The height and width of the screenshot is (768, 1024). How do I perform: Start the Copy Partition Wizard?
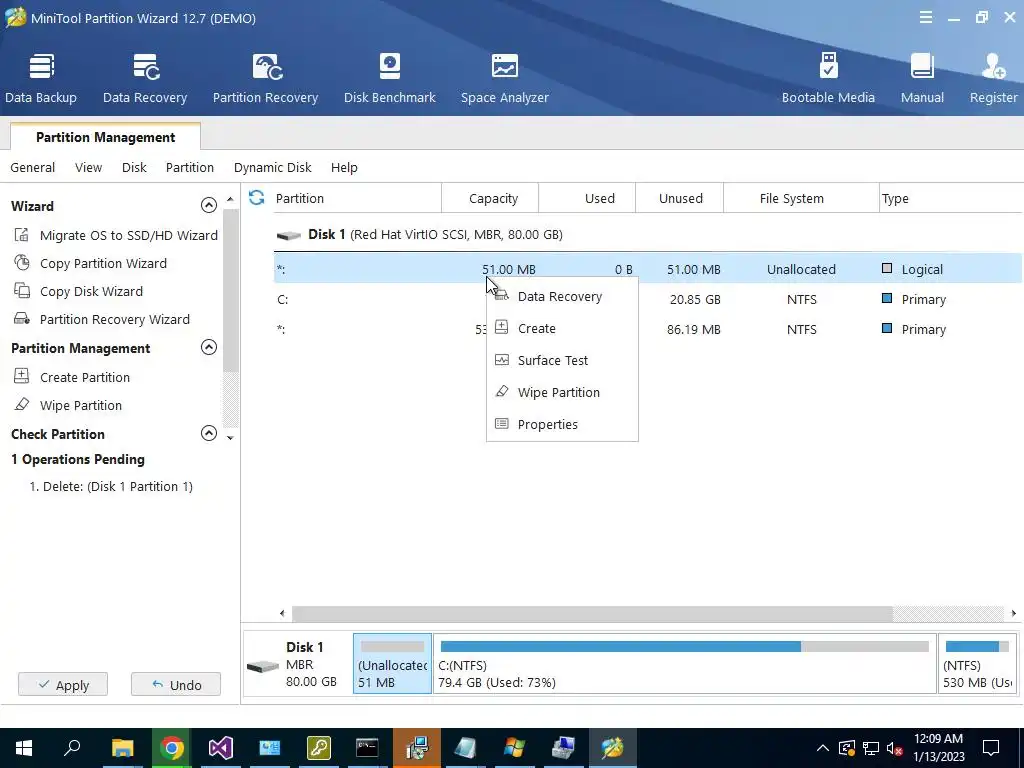[91, 263]
